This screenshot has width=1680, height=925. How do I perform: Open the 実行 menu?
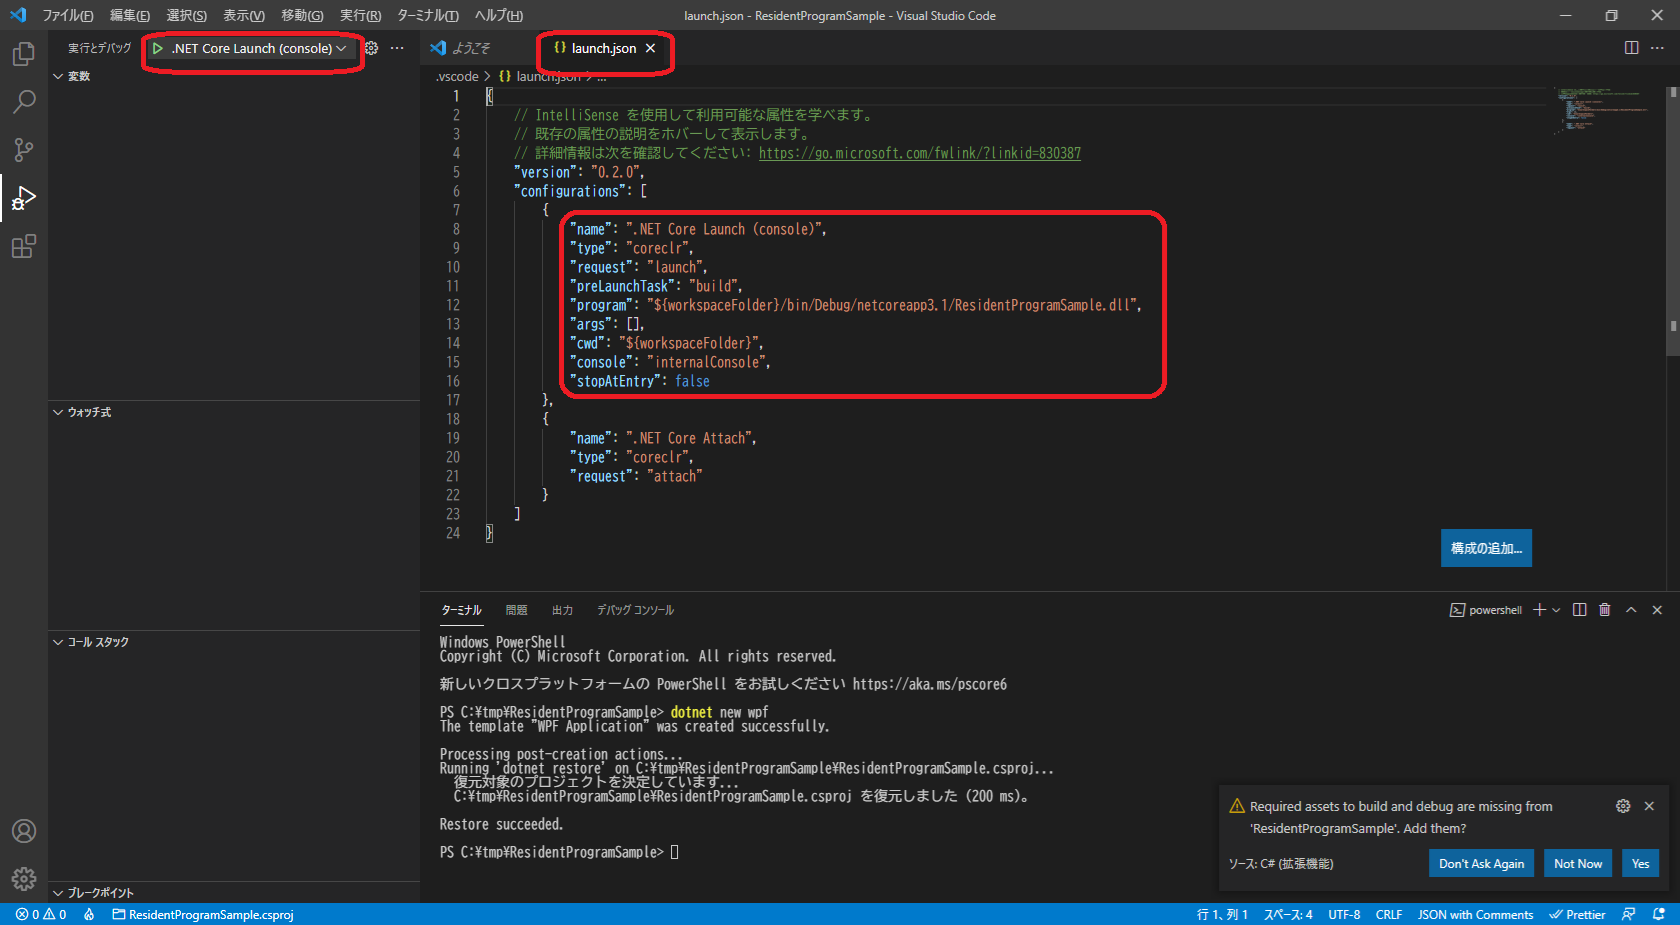pos(361,15)
